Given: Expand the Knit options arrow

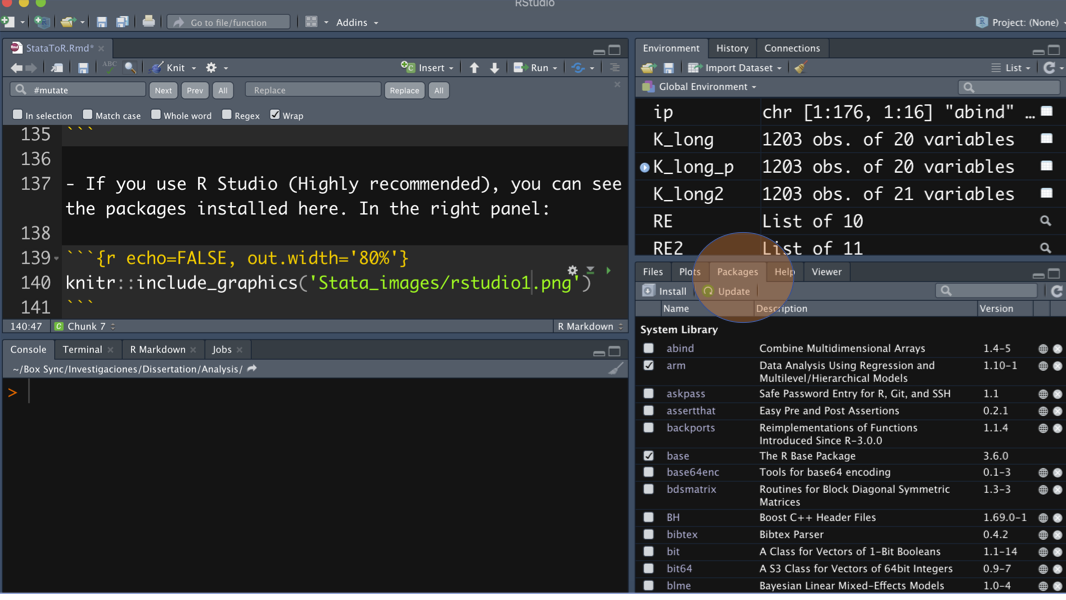Looking at the screenshot, I should click(194, 68).
